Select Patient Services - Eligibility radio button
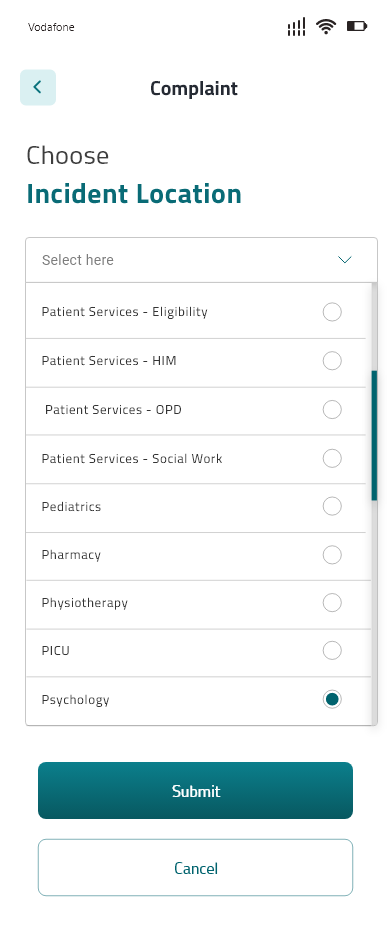Image resolution: width=390 pixels, height=928 pixels. coord(332,312)
